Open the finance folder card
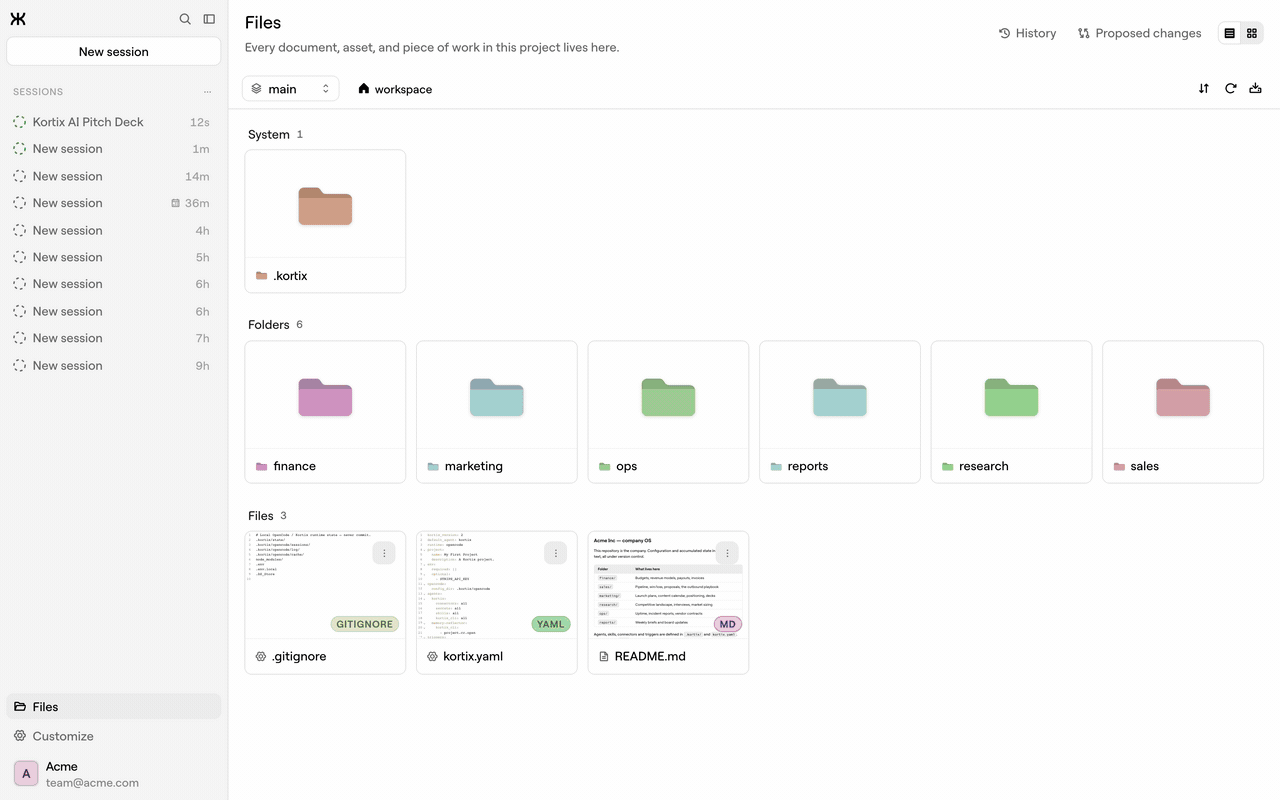Viewport: 1280px width, 800px height. 325,412
